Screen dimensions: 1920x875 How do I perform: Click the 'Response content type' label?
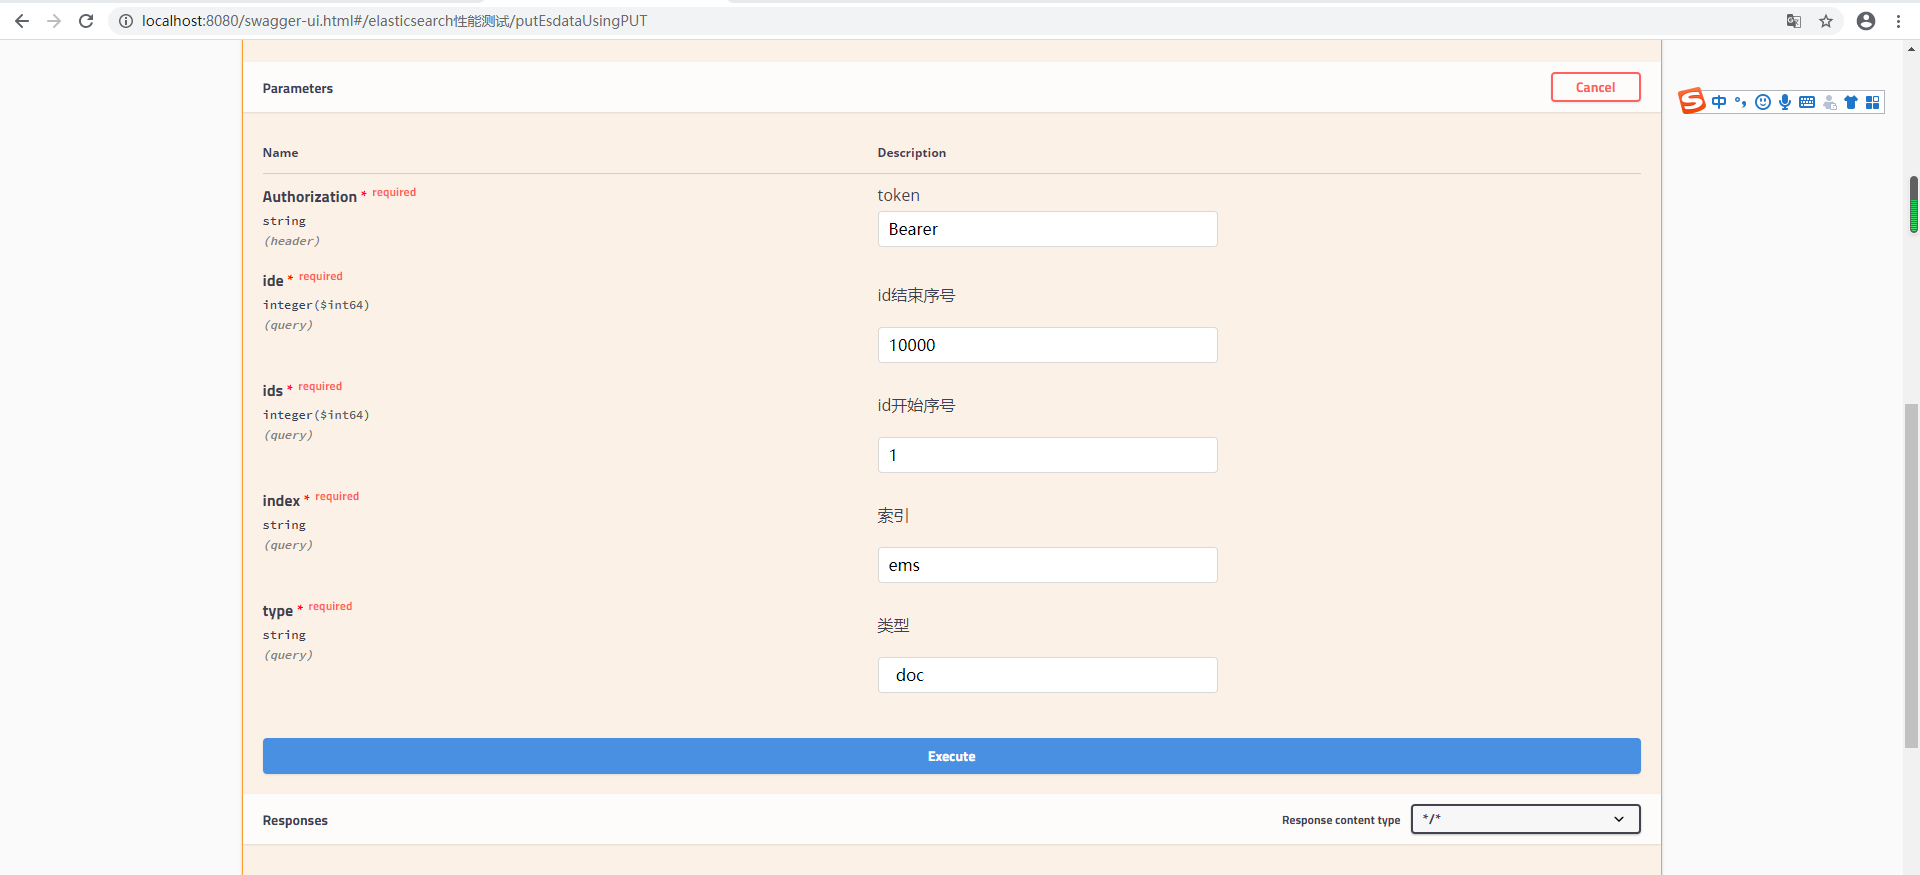pyautogui.click(x=1341, y=820)
